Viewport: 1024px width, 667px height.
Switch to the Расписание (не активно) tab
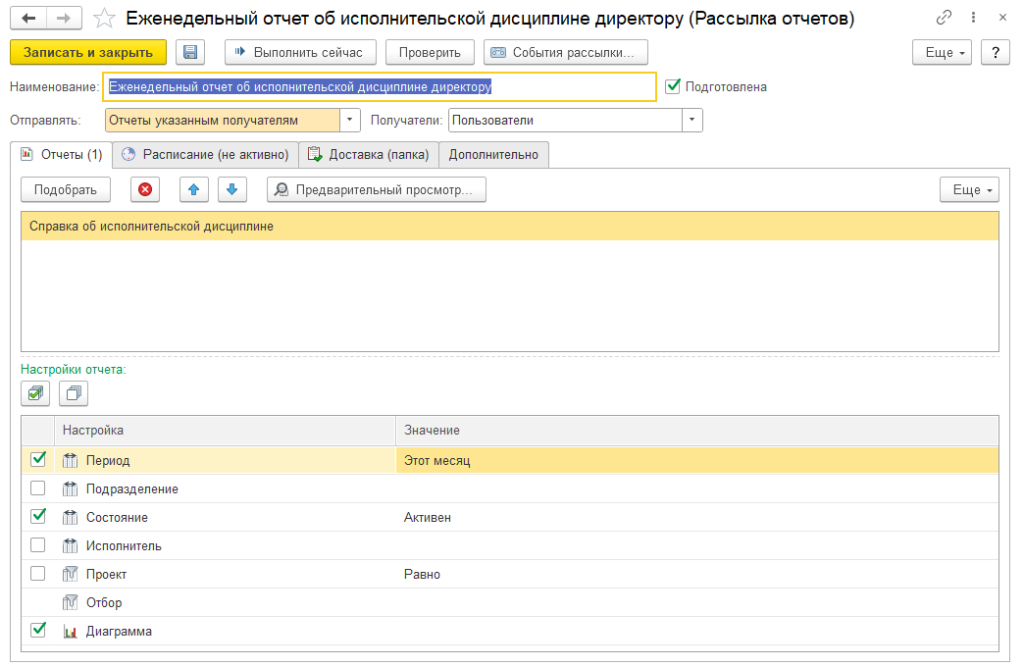(205, 155)
